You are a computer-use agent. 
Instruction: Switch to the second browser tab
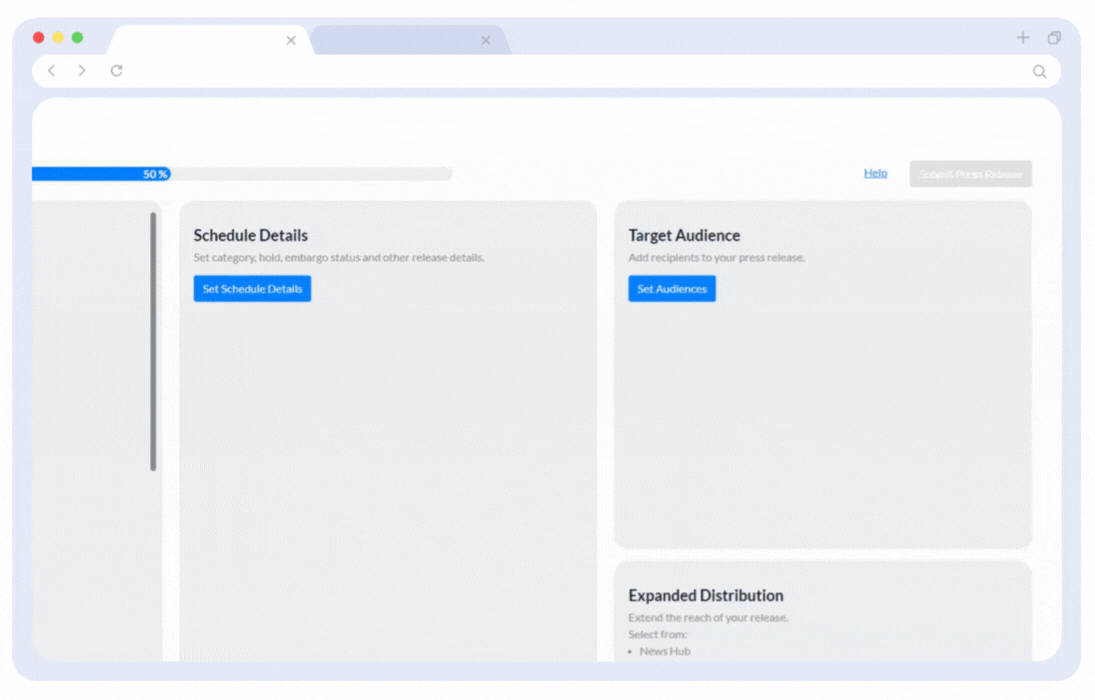point(400,40)
